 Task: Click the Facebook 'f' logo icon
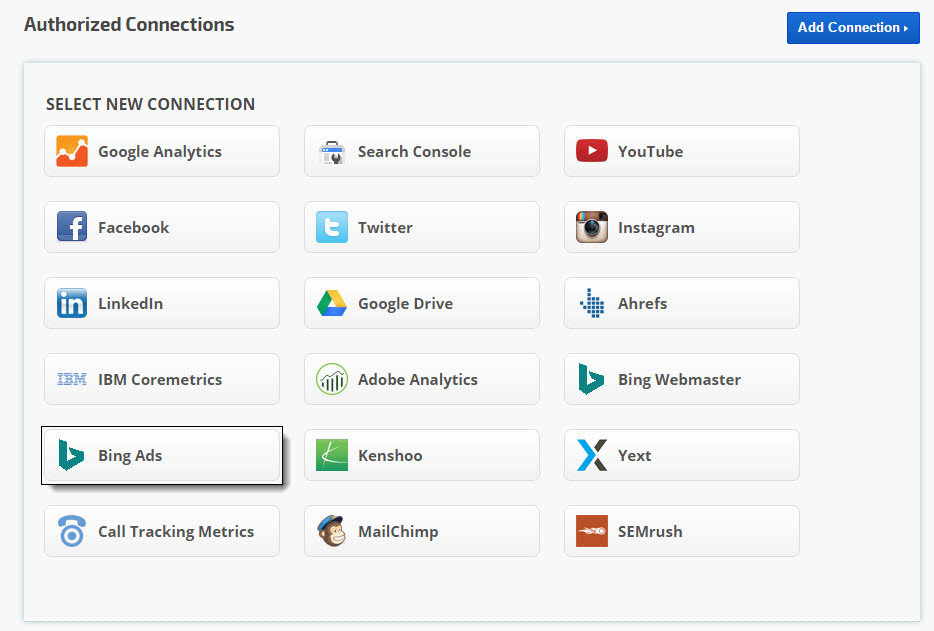[72, 227]
